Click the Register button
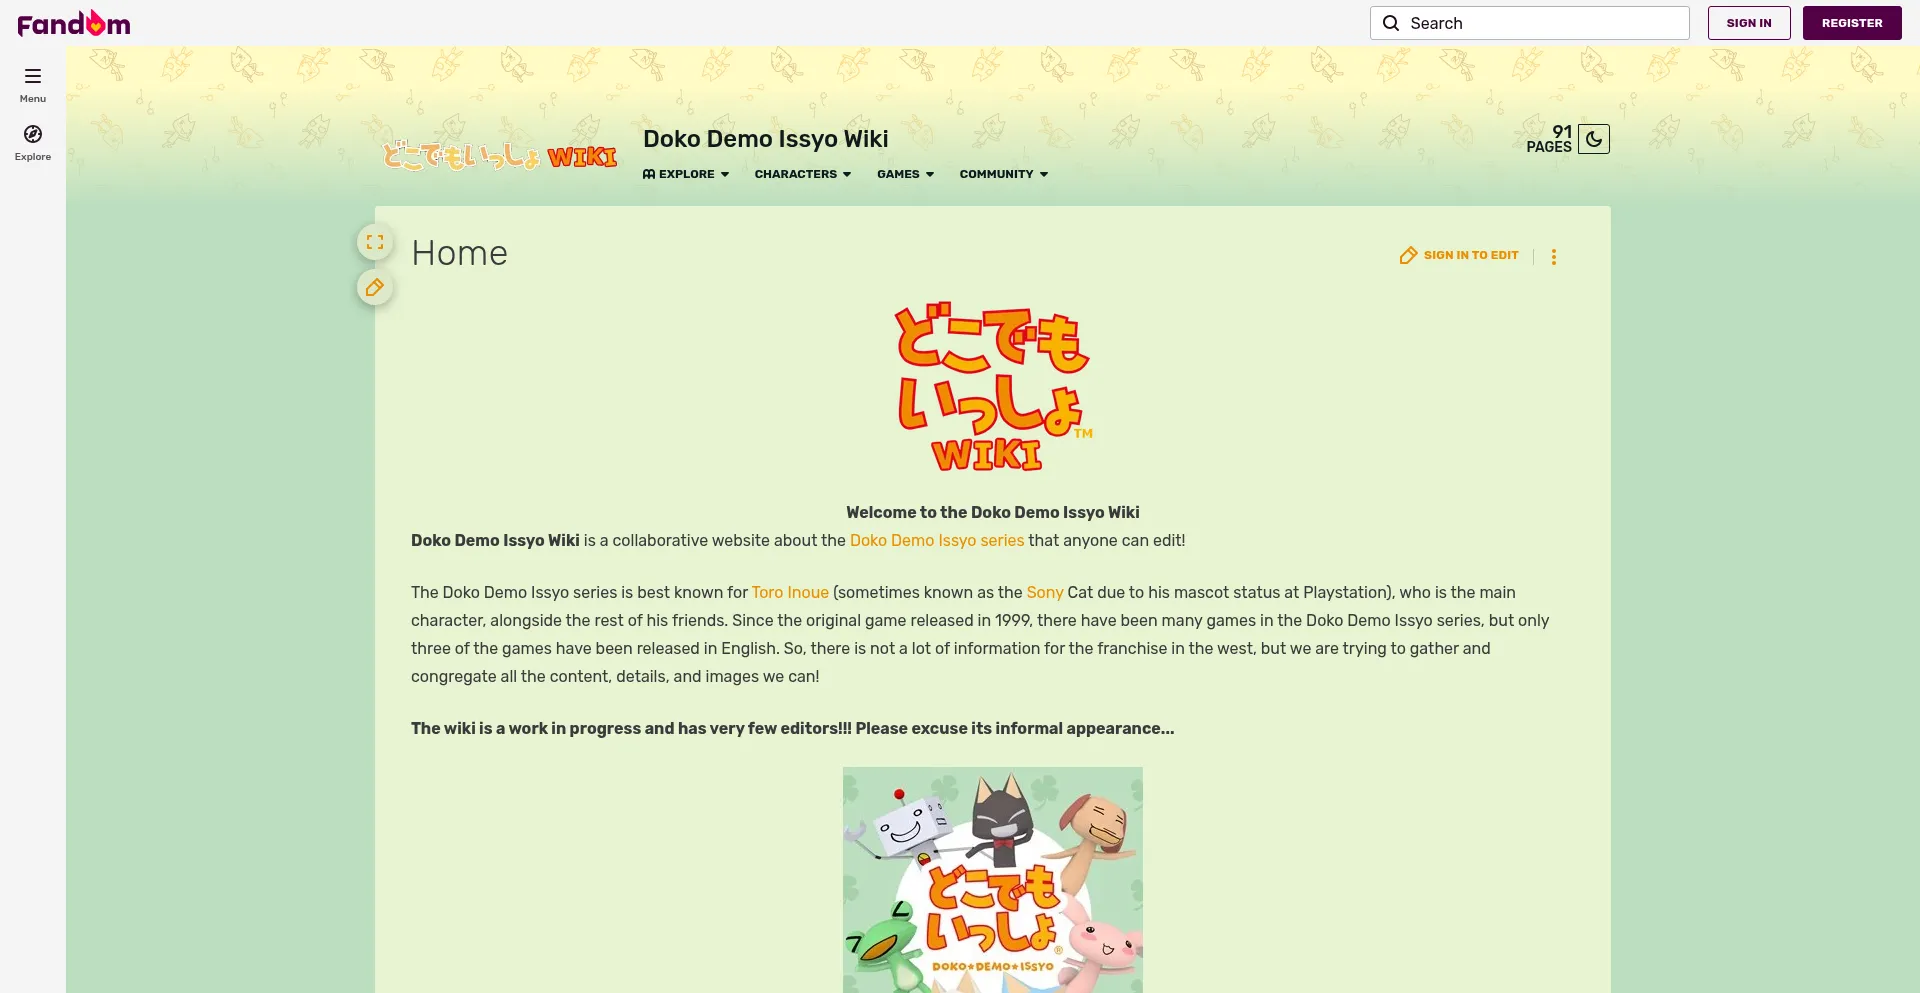1920x993 pixels. pos(1852,23)
